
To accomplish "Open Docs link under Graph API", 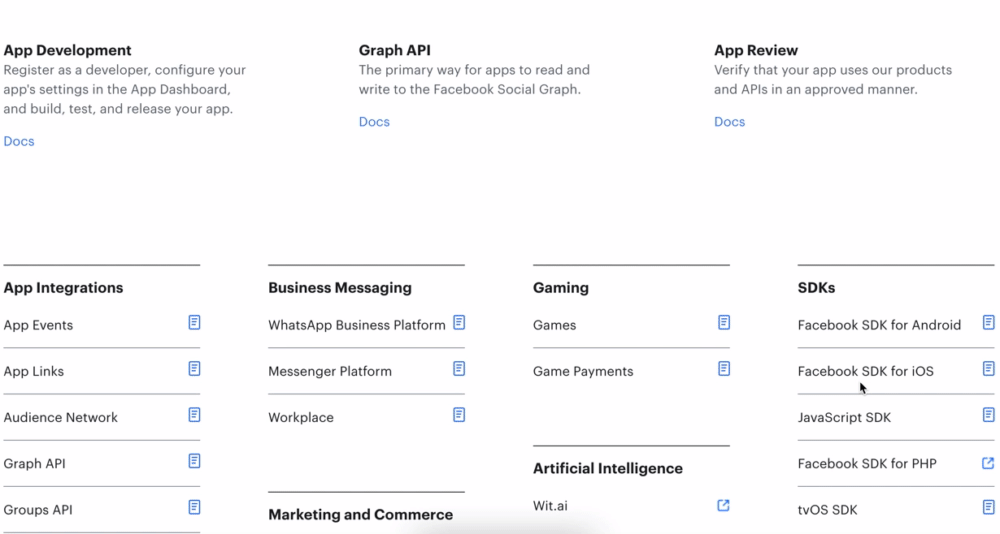I will (x=374, y=122).
